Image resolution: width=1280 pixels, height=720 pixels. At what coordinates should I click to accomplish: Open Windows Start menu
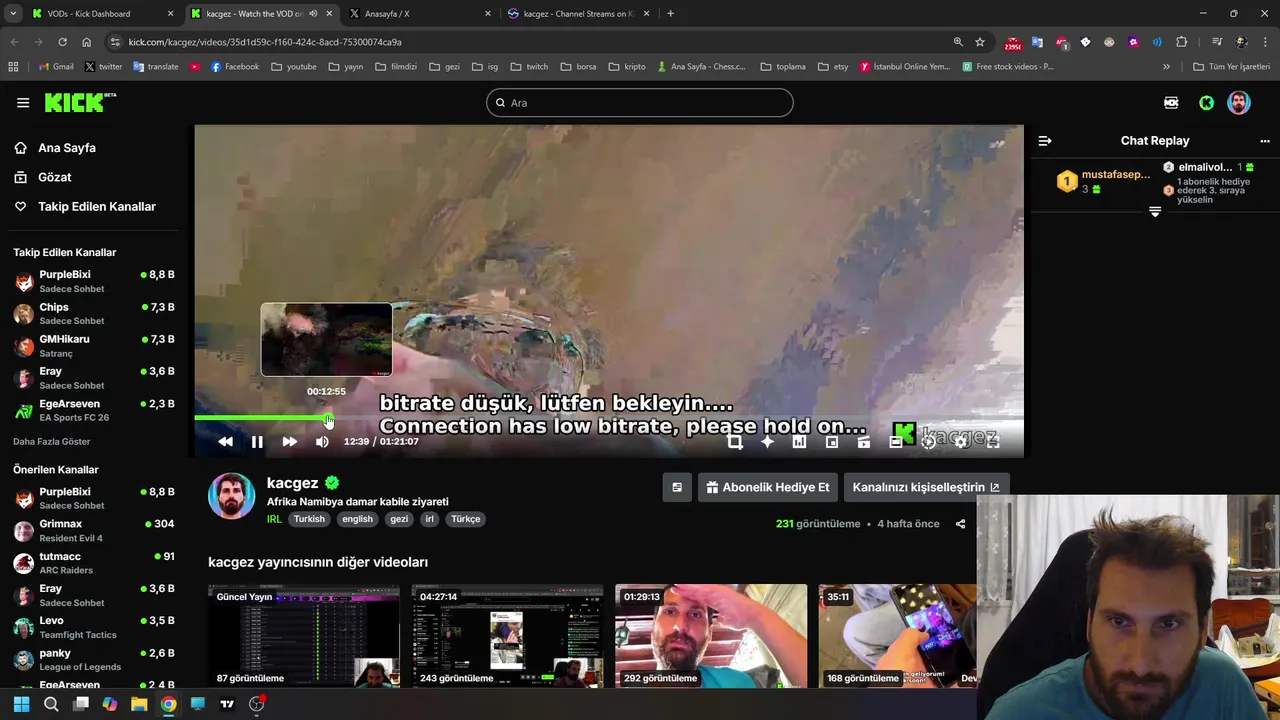coord(21,704)
